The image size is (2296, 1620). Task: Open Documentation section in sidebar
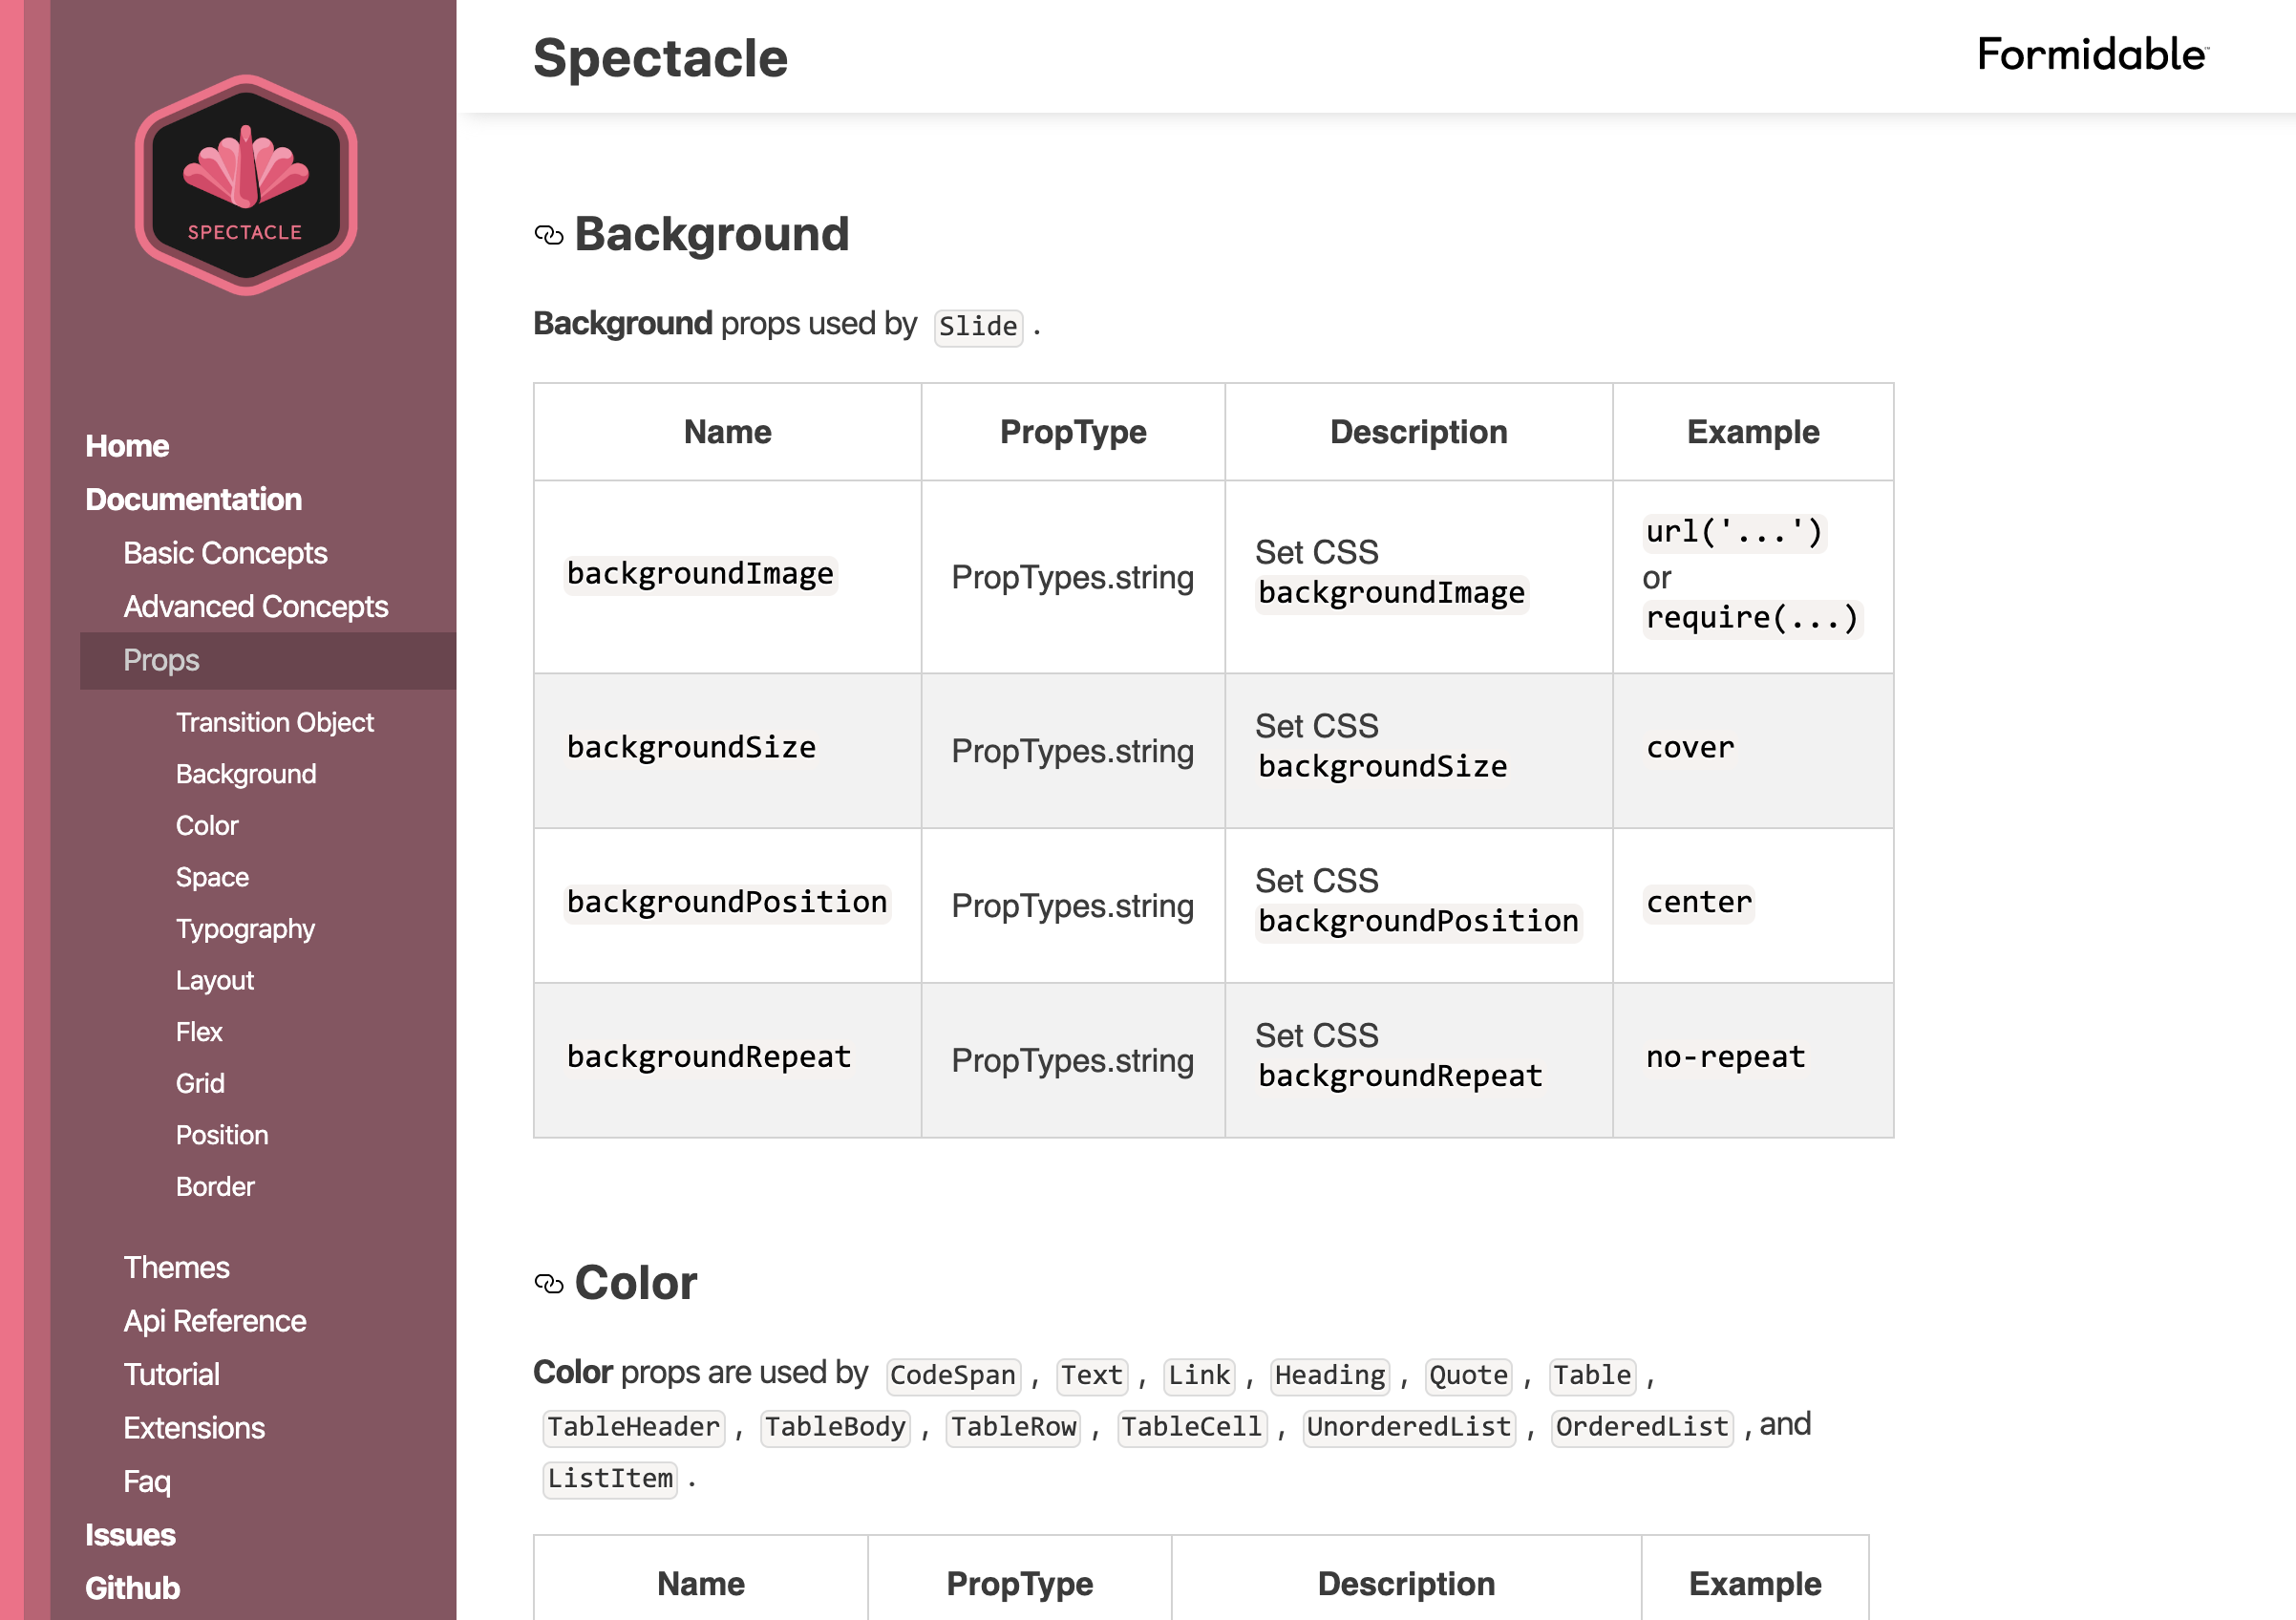193,499
